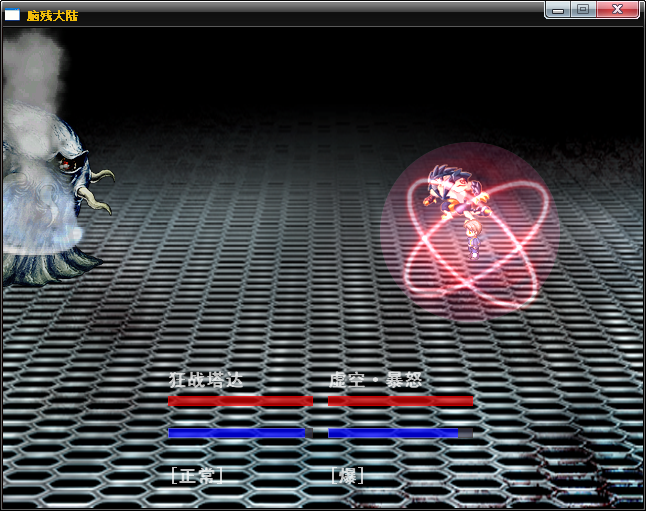This screenshot has width=646, height=511.
Task: Click the character name 虚空·暴怒
Action: click(x=375, y=380)
